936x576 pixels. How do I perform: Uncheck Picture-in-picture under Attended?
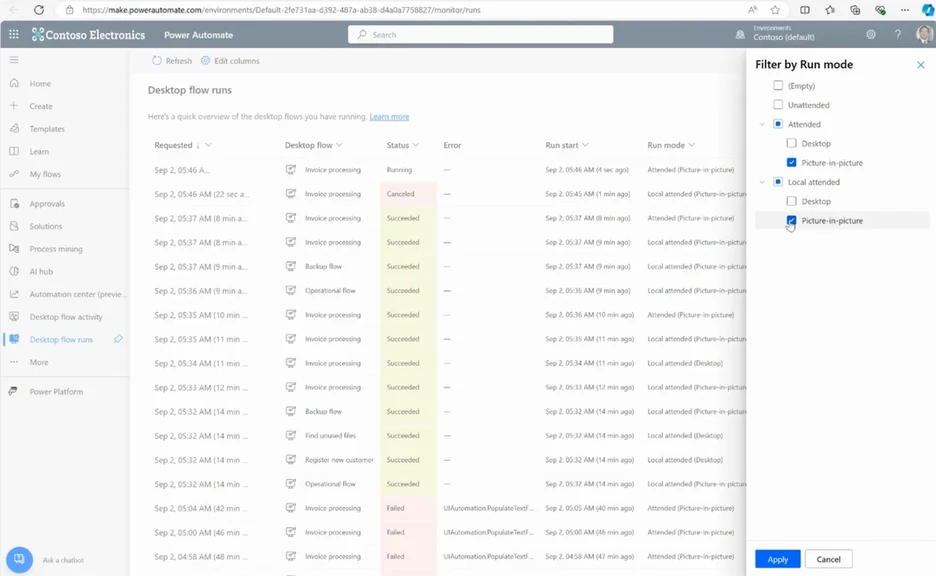point(790,162)
